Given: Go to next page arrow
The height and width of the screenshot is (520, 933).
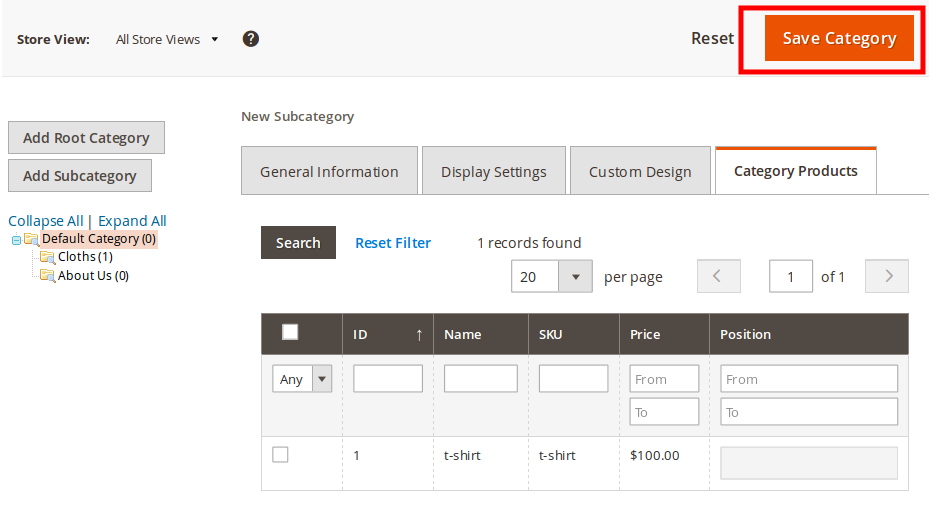Looking at the screenshot, I should pyautogui.click(x=887, y=277).
